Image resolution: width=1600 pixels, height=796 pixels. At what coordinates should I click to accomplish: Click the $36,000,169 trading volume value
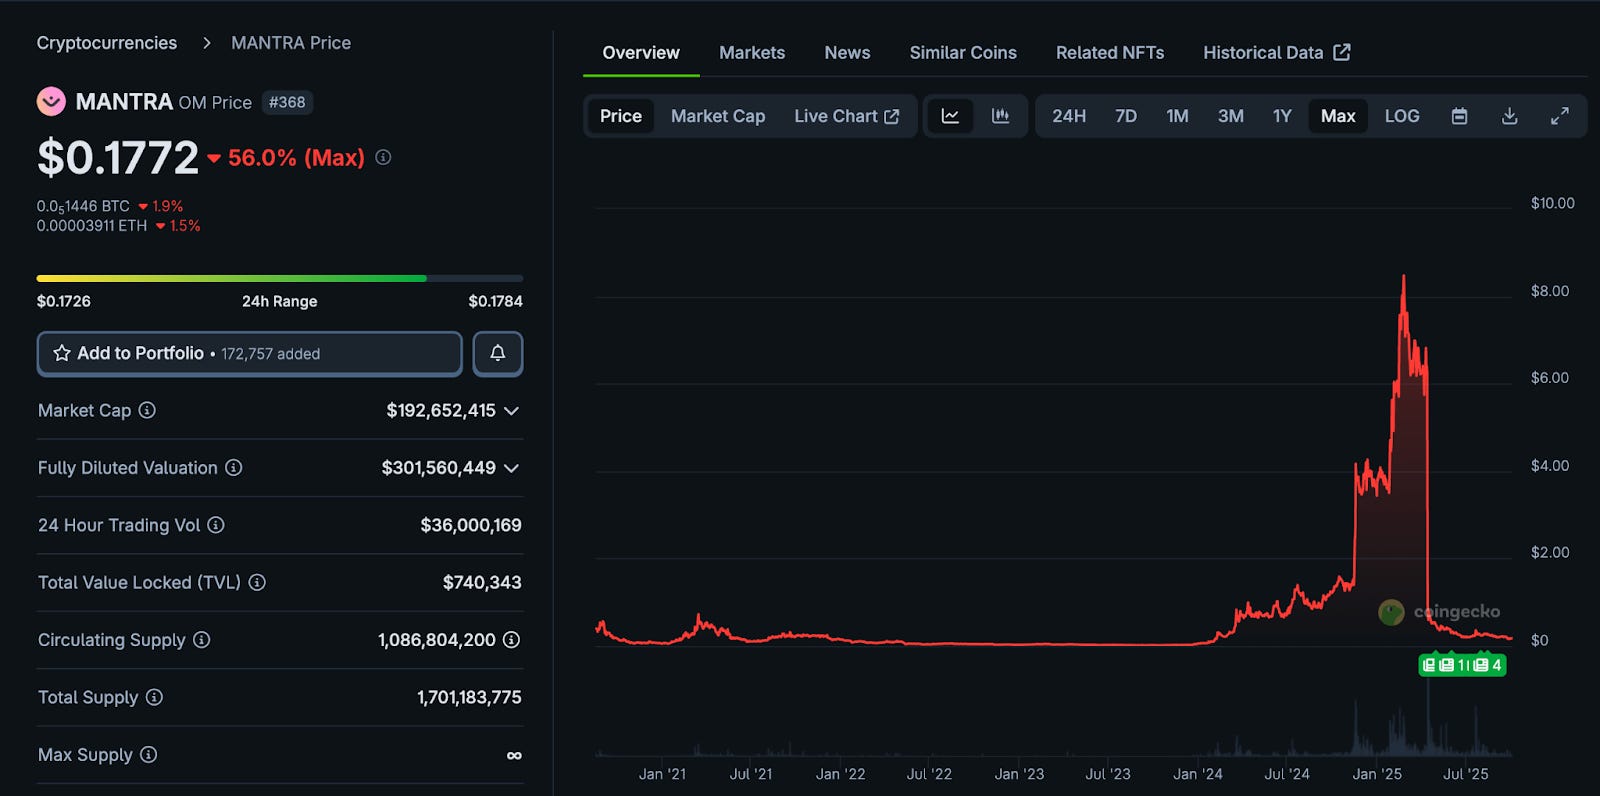(471, 525)
